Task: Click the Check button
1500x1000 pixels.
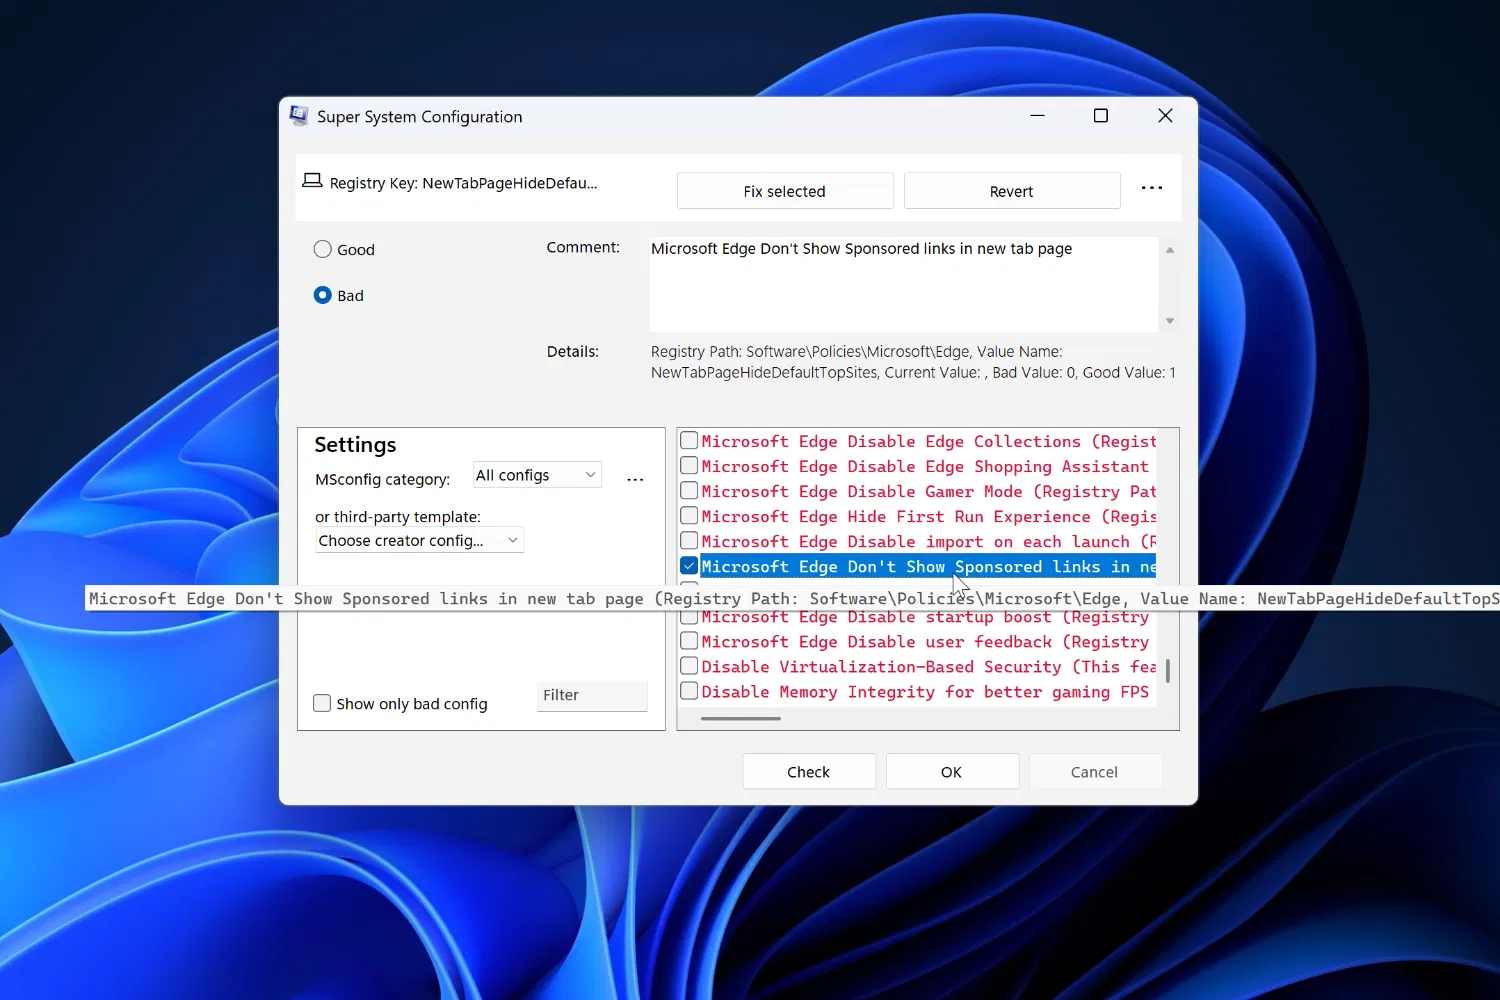Action: point(809,772)
